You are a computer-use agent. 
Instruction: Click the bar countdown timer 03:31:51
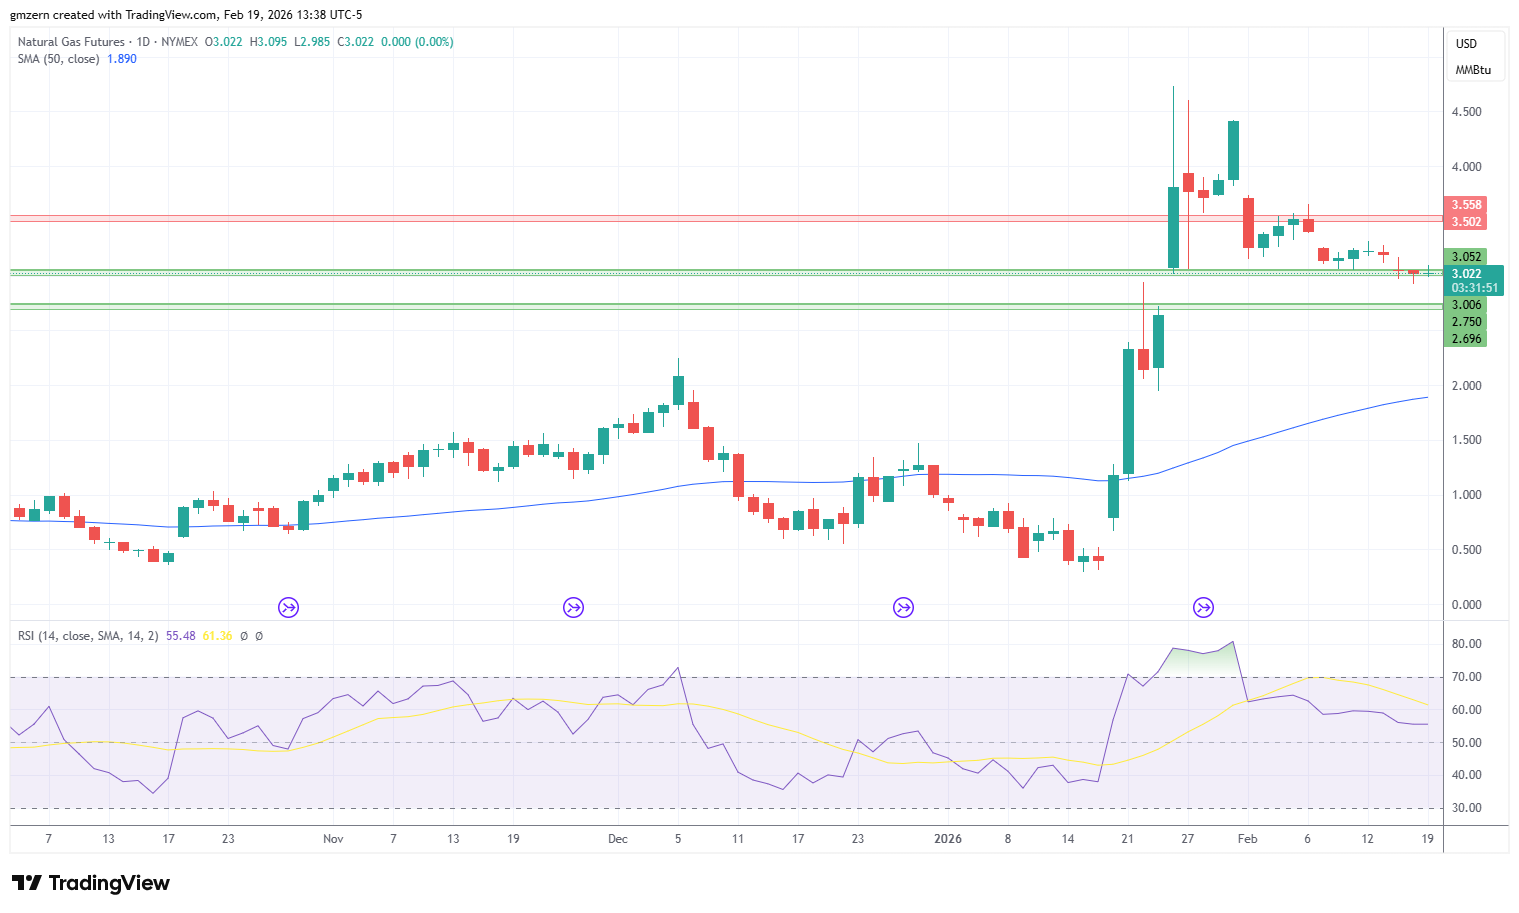point(1474,288)
